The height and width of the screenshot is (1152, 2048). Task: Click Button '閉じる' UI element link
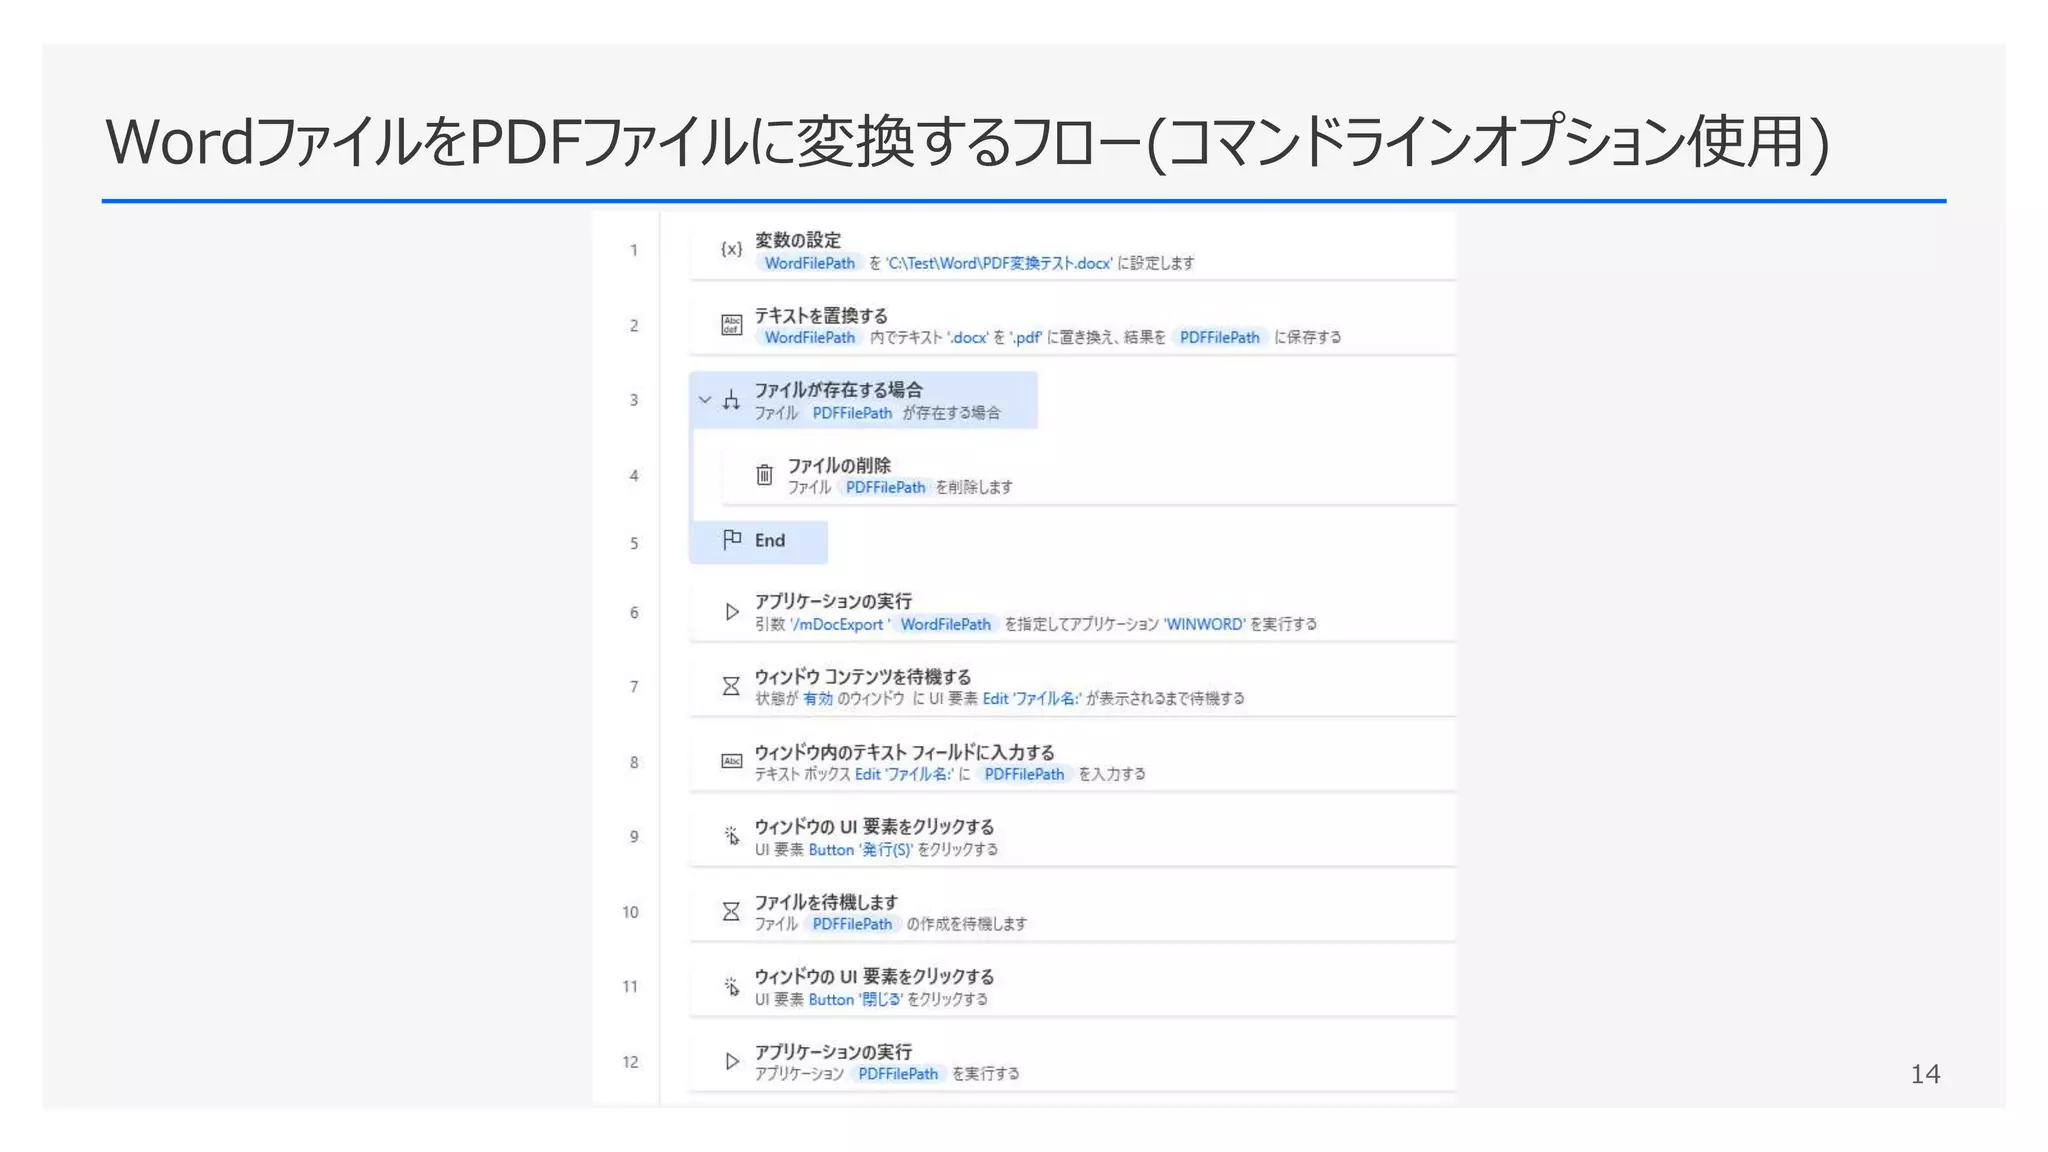855,999
